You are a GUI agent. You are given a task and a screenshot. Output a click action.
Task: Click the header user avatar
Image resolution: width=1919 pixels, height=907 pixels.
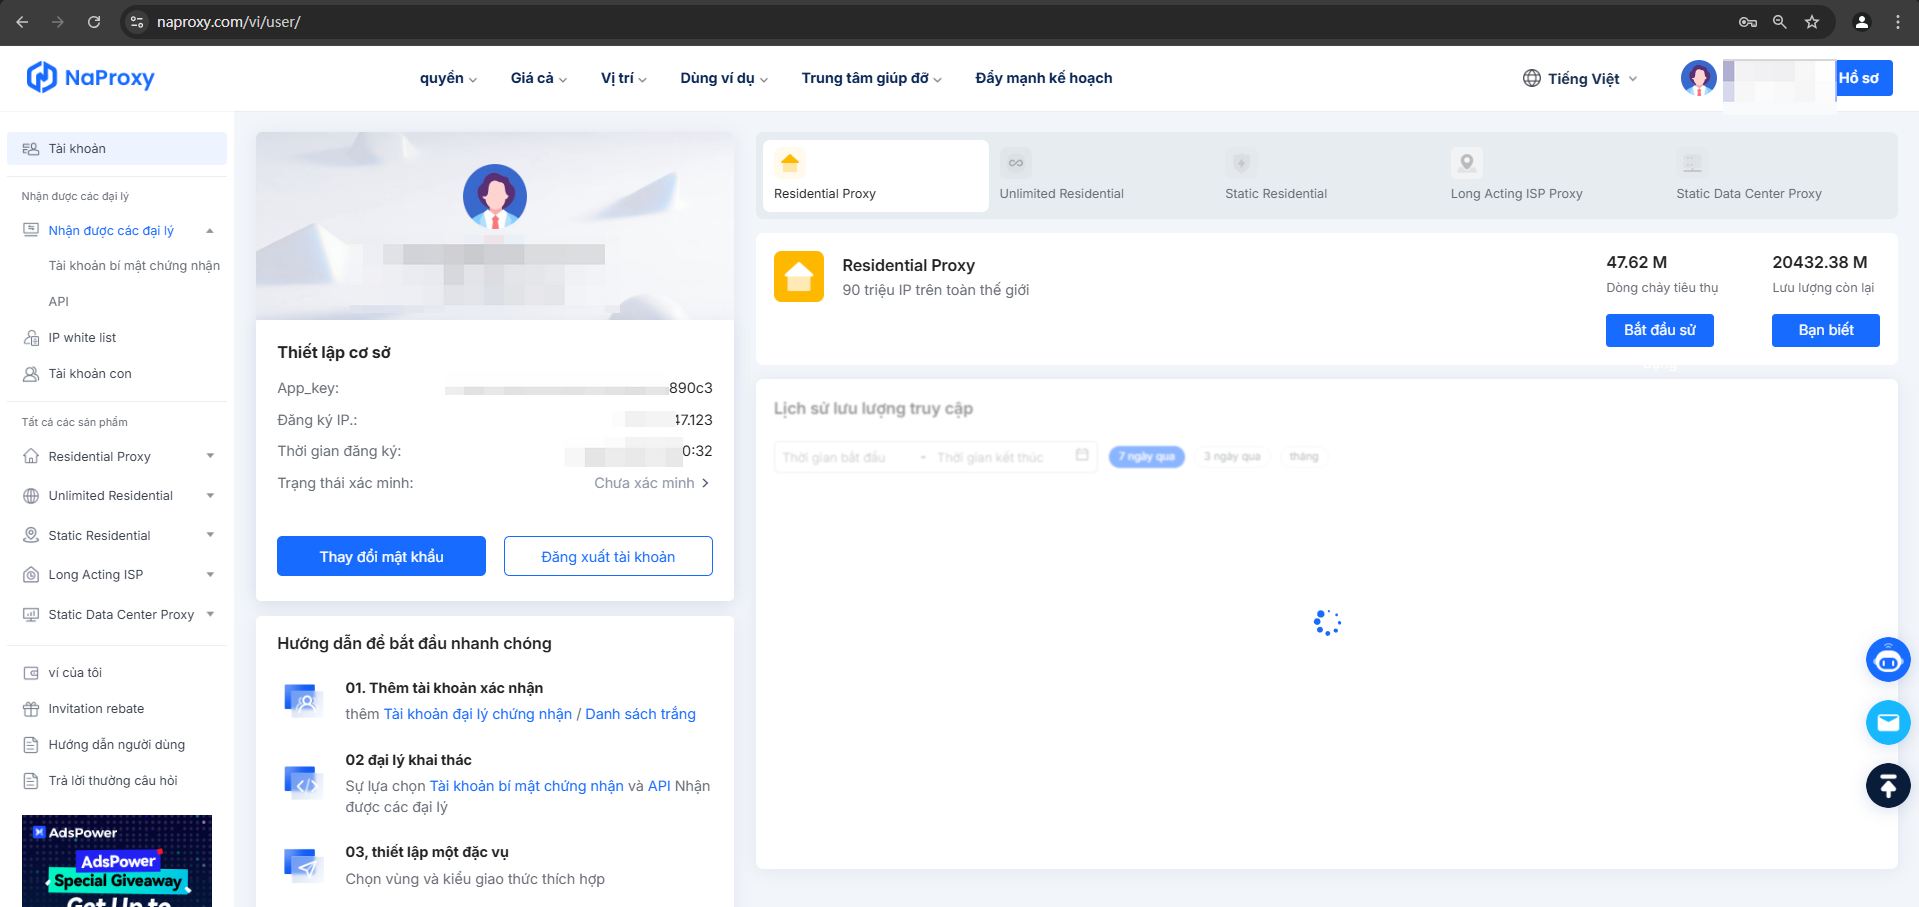(1698, 78)
